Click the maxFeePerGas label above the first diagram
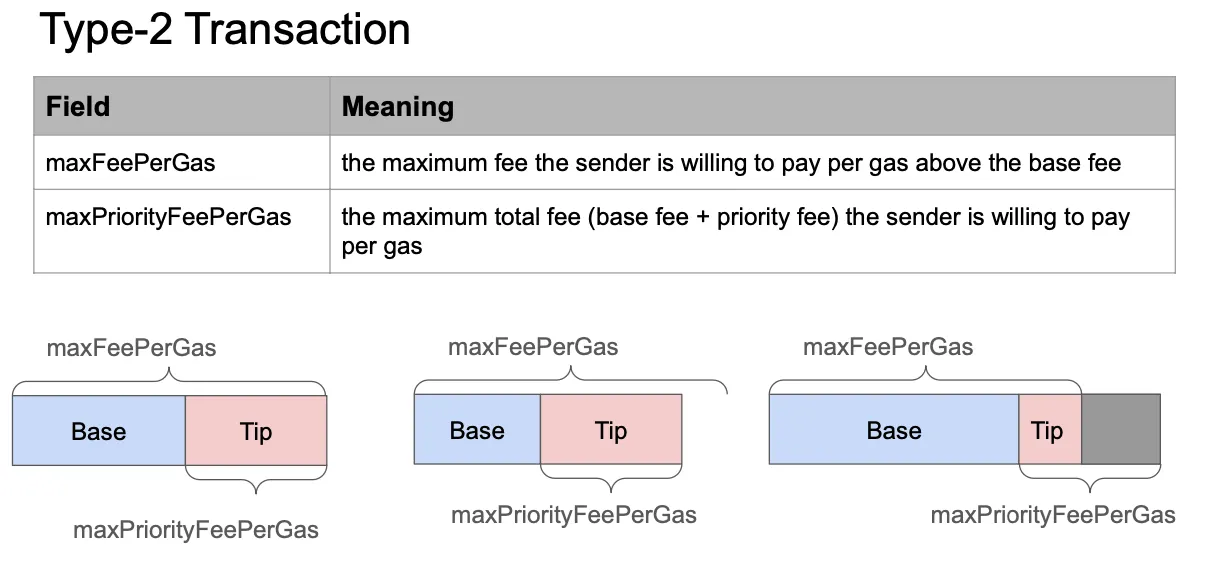 click(x=131, y=349)
